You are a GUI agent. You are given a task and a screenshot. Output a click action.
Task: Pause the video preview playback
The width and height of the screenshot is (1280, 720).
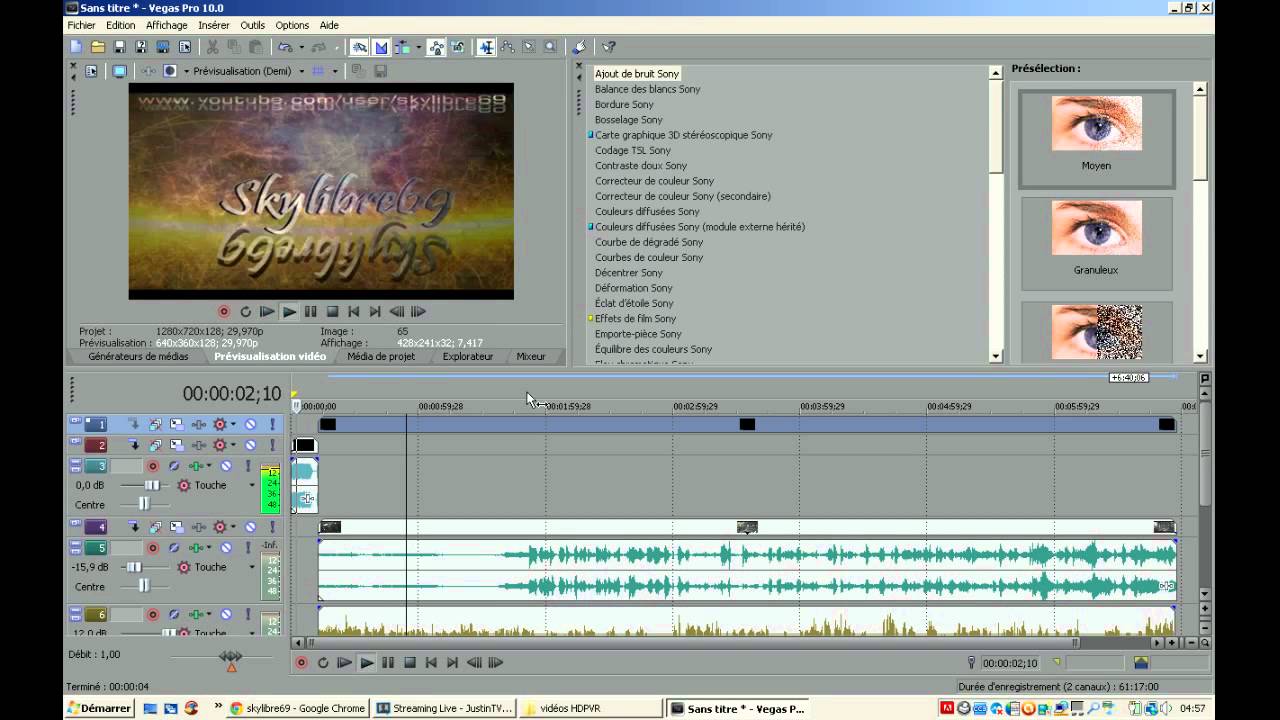[311, 312]
